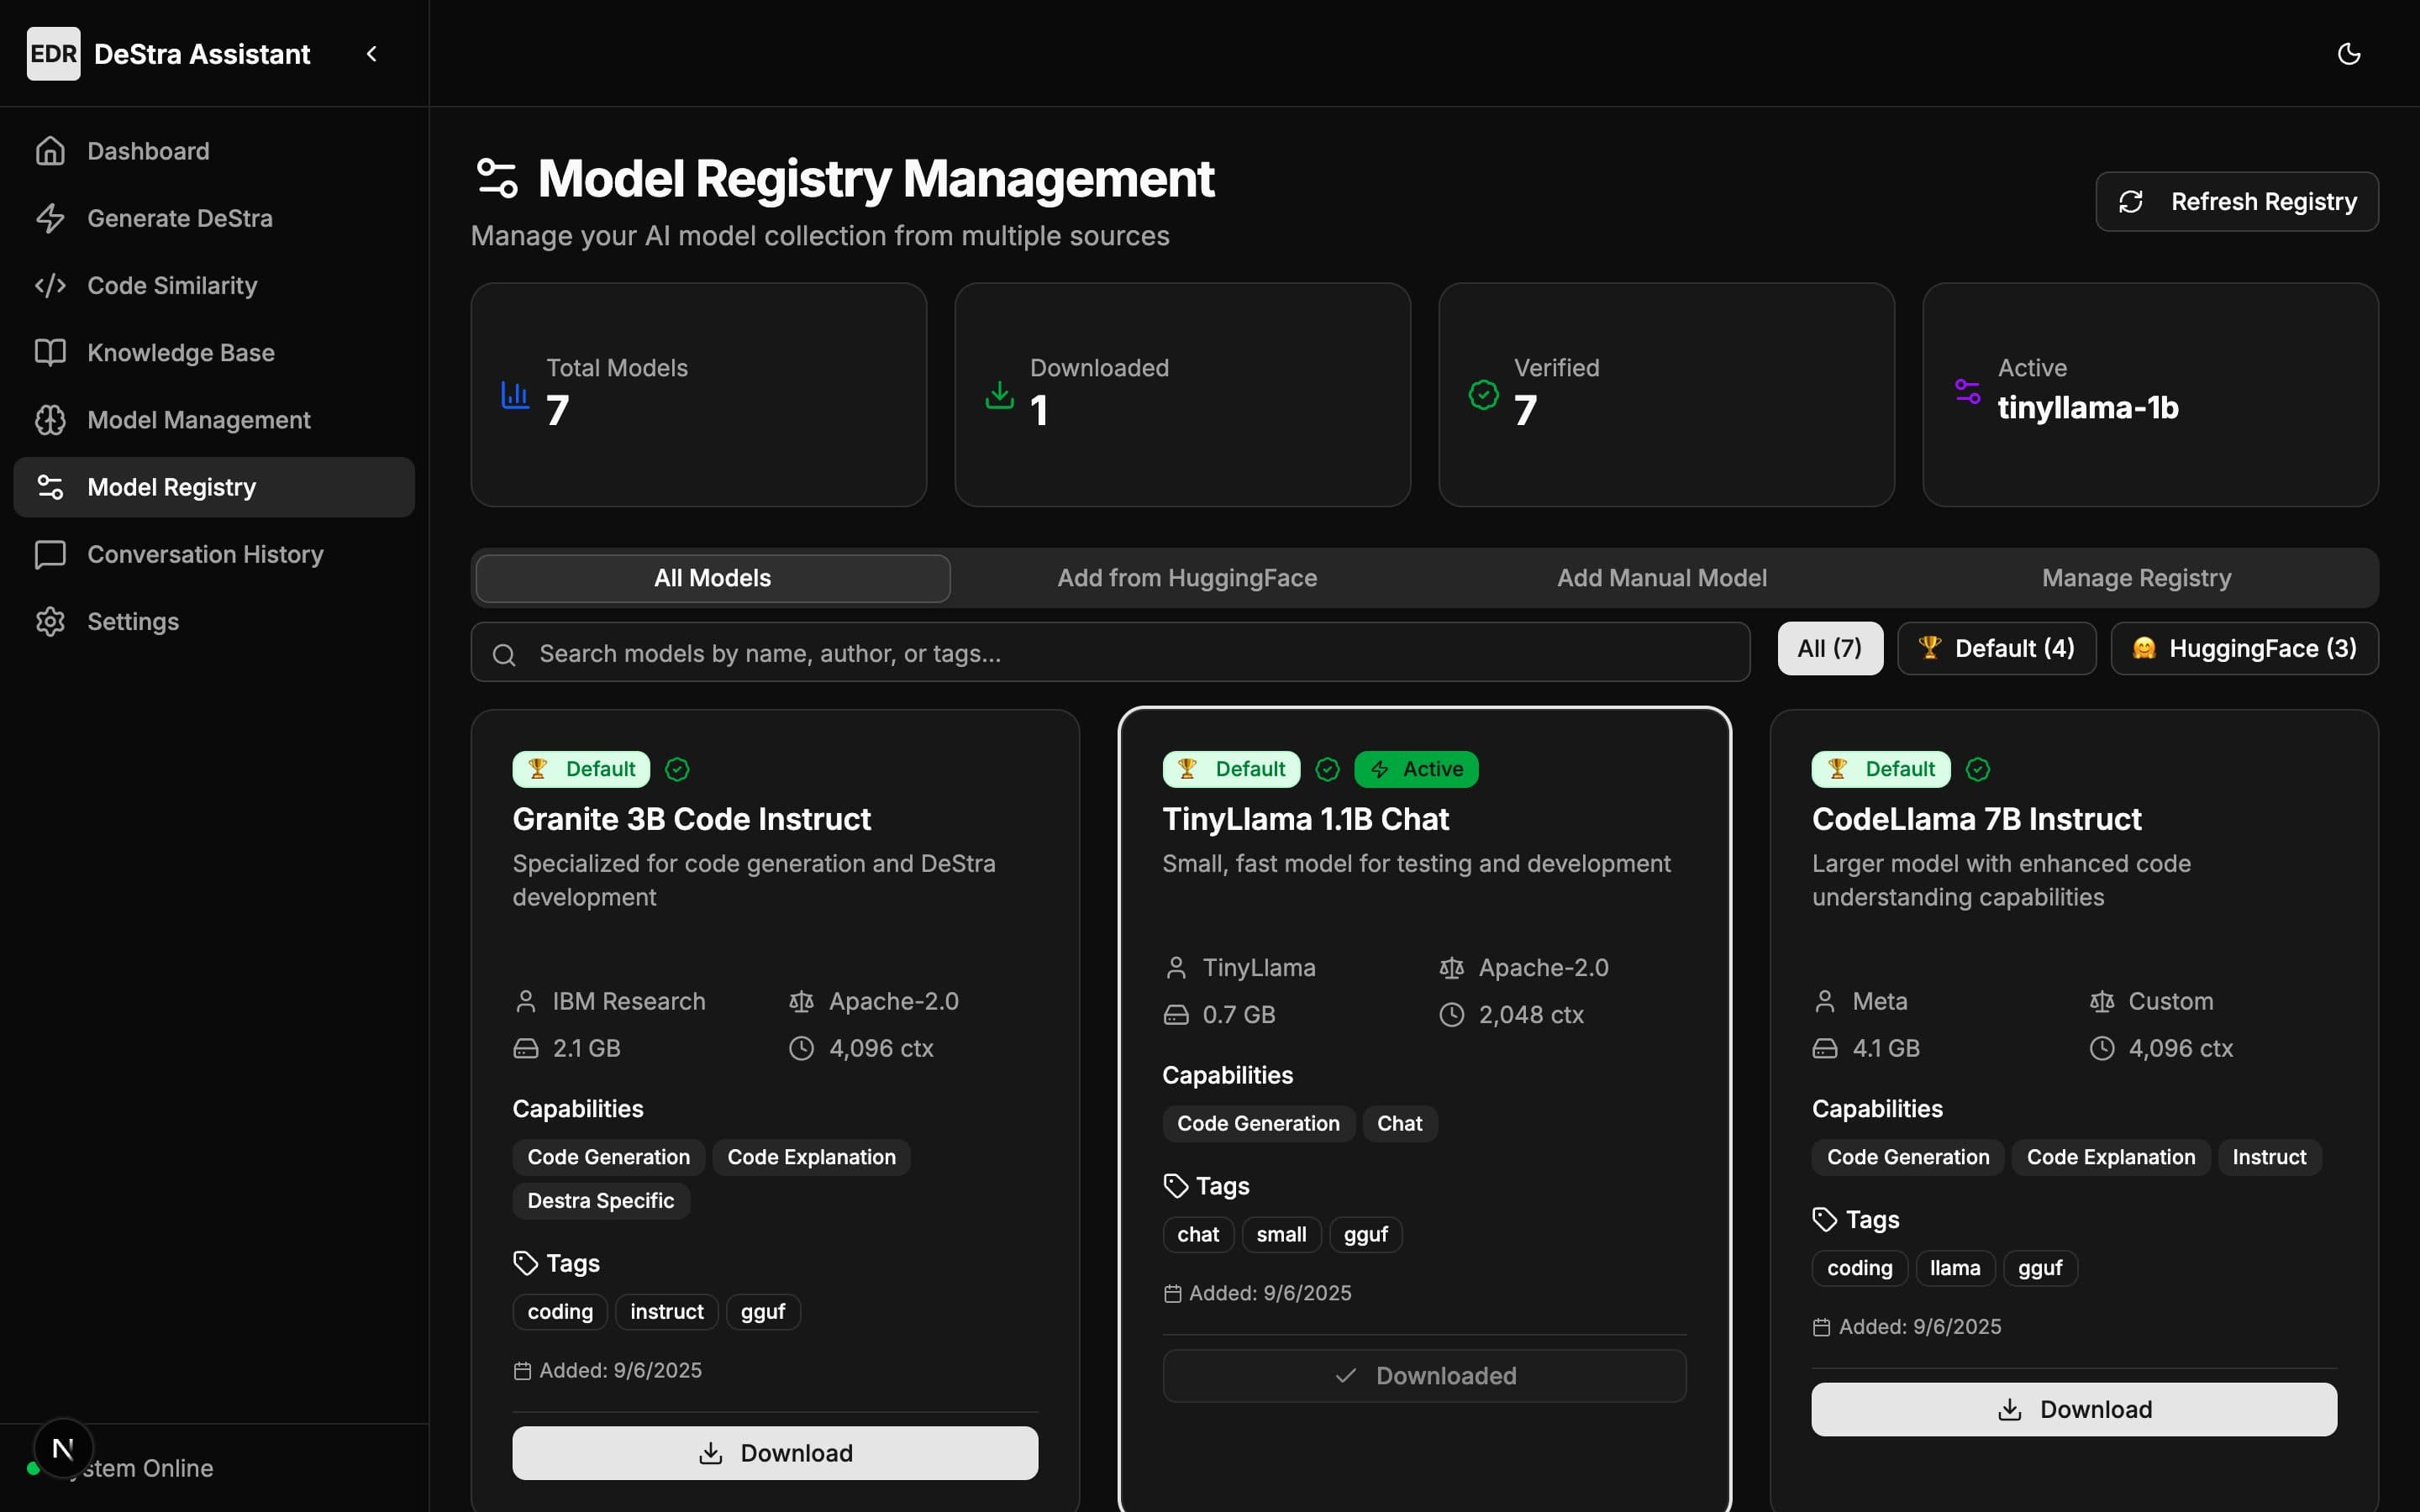The height and width of the screenshot is (1512, 2420).
Task: Go to Generate DeStra page
Action: click(214, 218)
